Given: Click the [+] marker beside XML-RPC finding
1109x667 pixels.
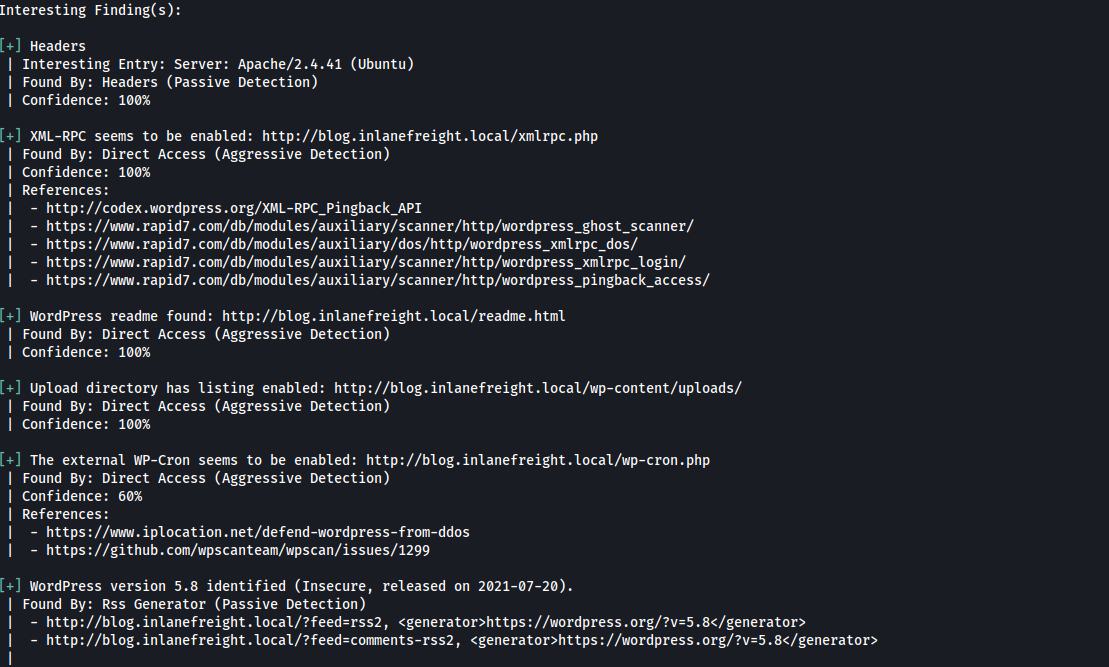Looking at the screenshot, I should (11, 136).
